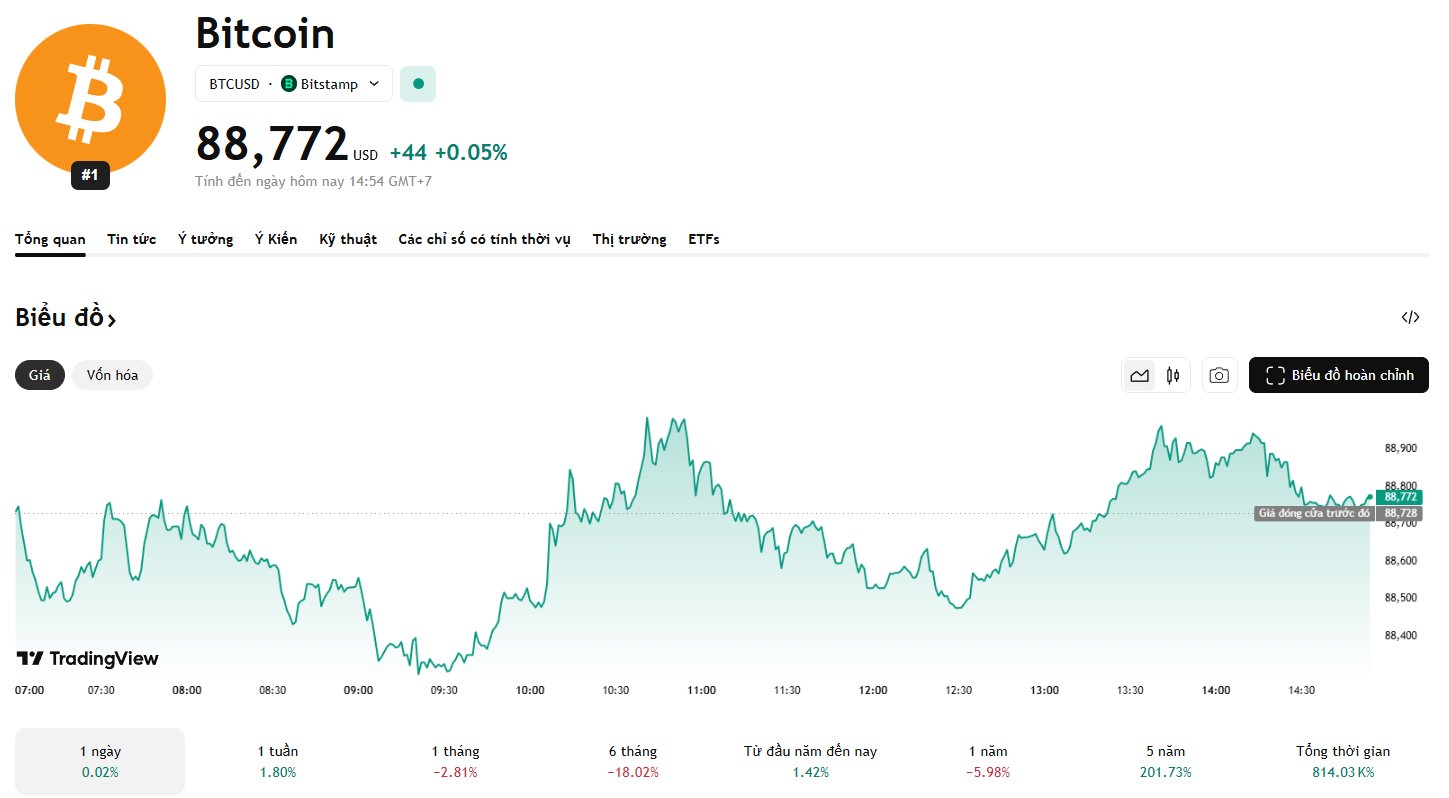
Task: Switch to the candlestick chart icon
Action: tap(1173, 376)
